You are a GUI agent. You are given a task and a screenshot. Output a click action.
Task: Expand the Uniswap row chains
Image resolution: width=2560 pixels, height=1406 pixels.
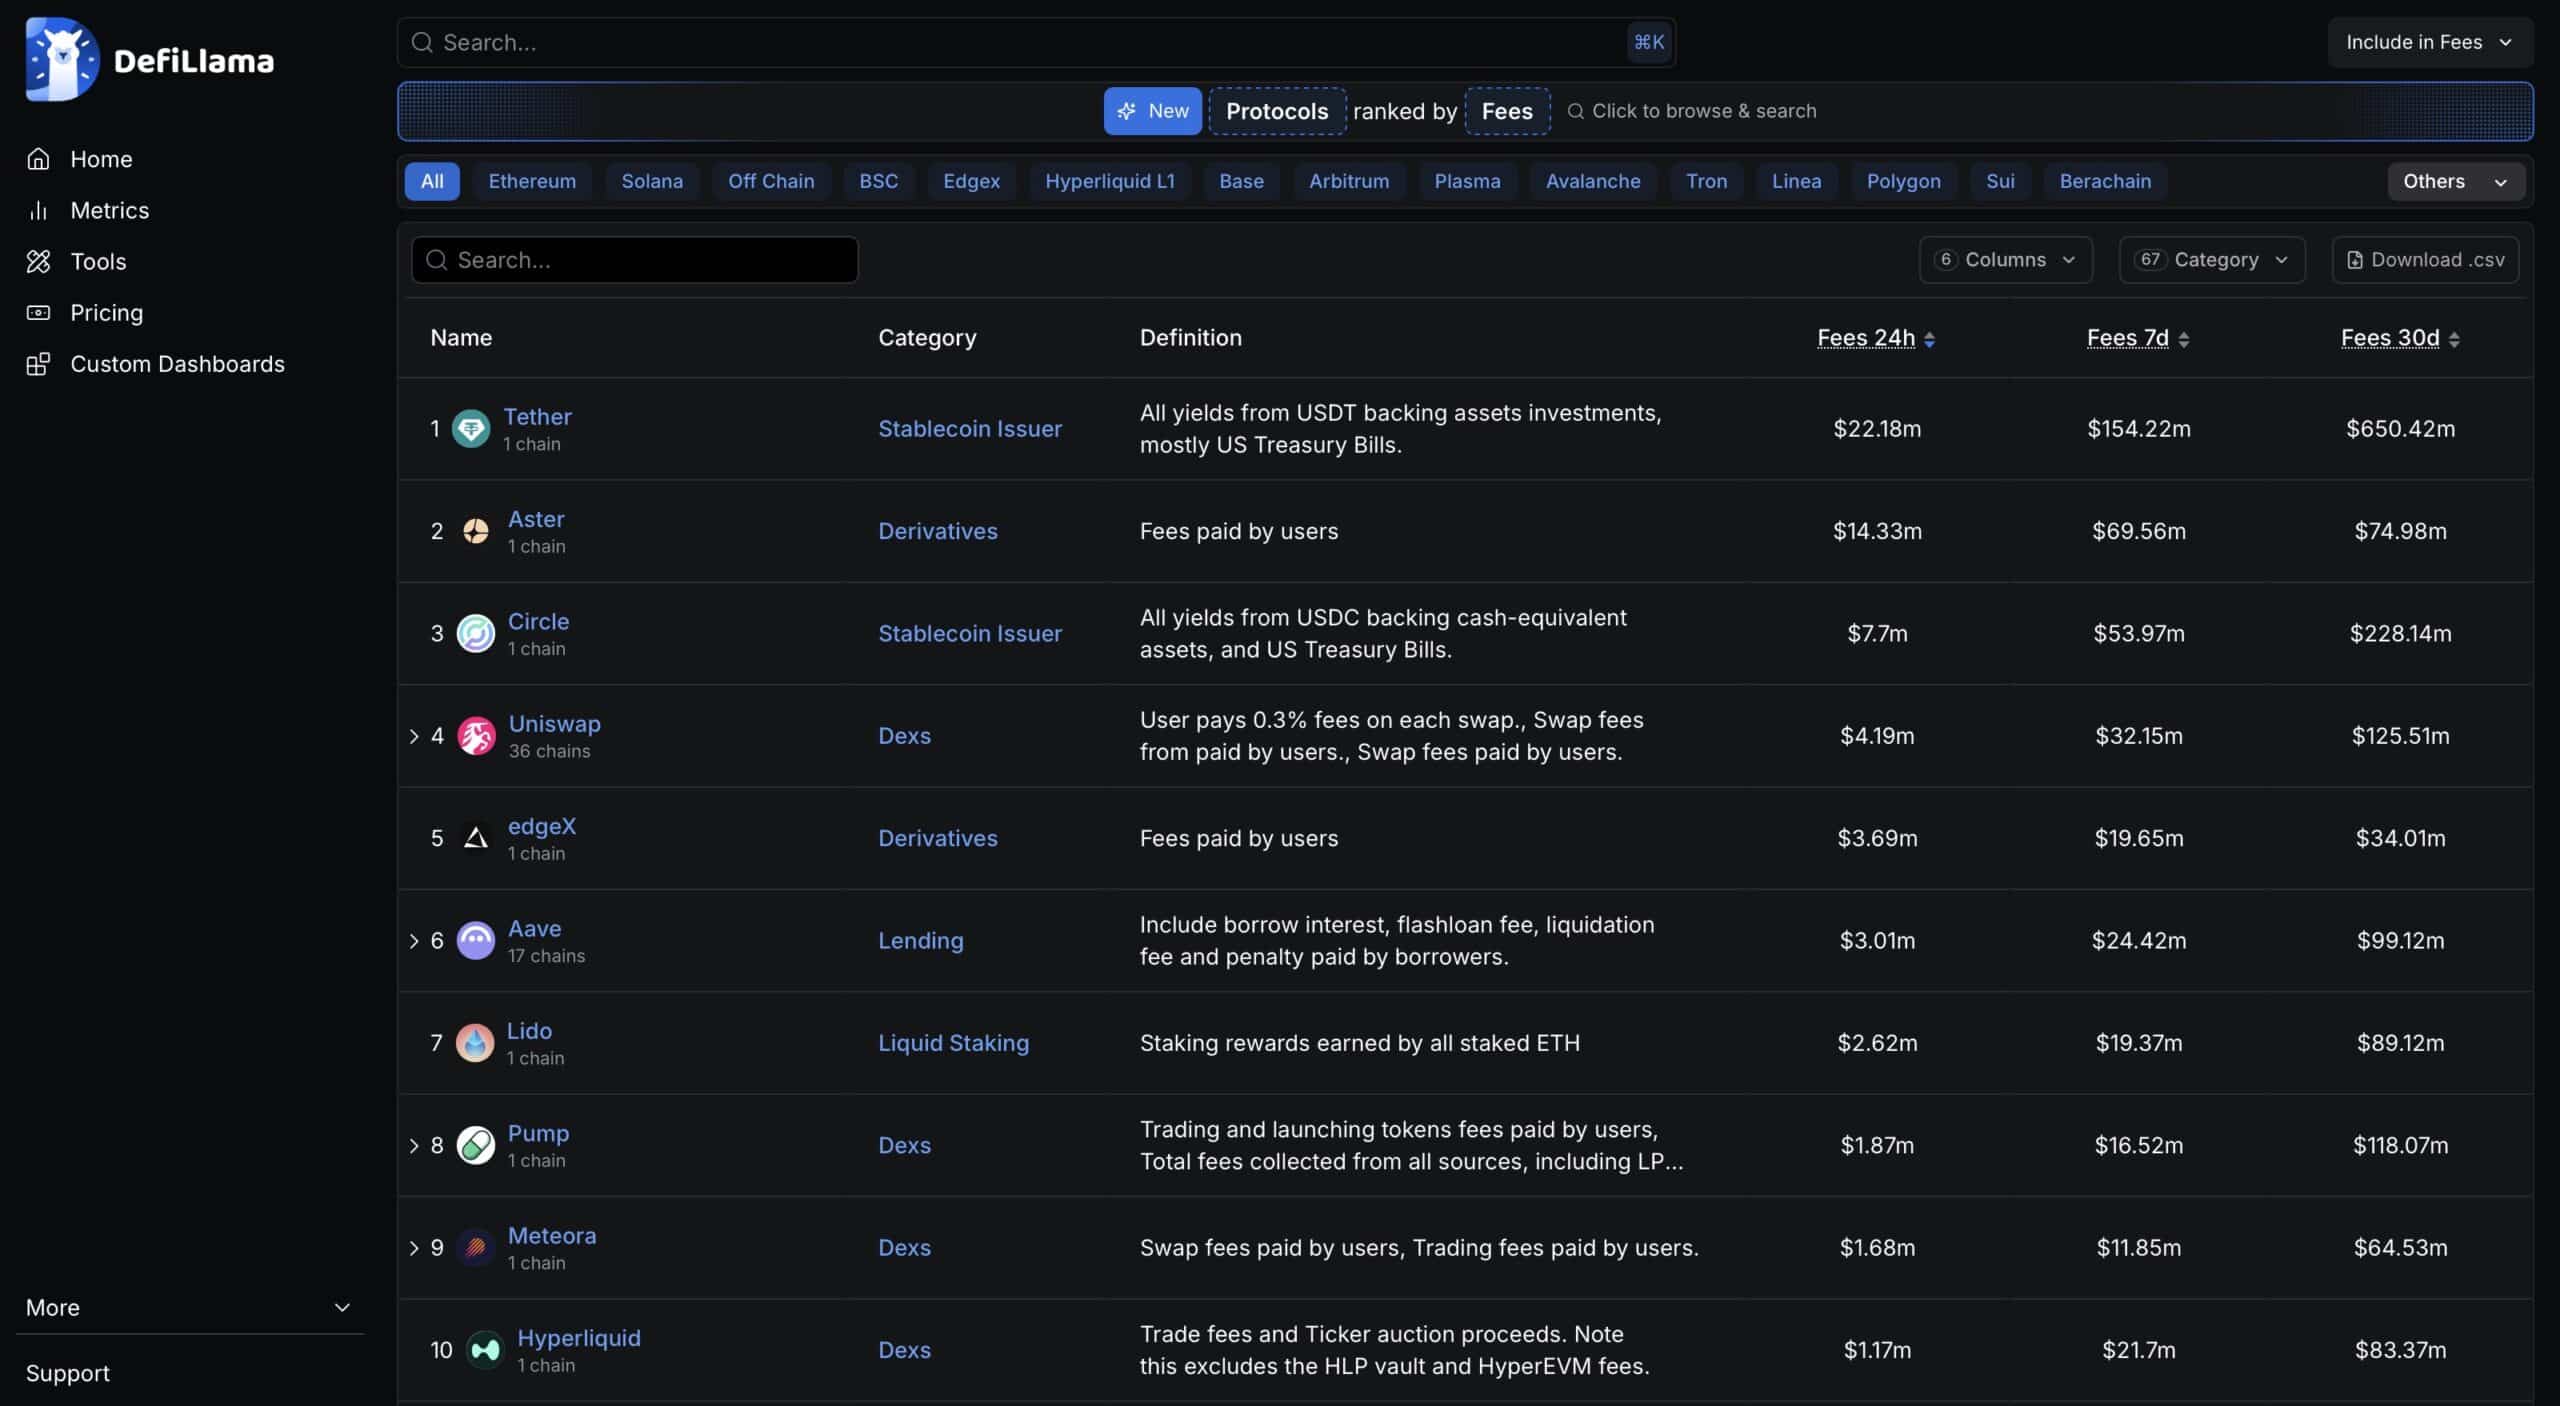click(414, 736)
